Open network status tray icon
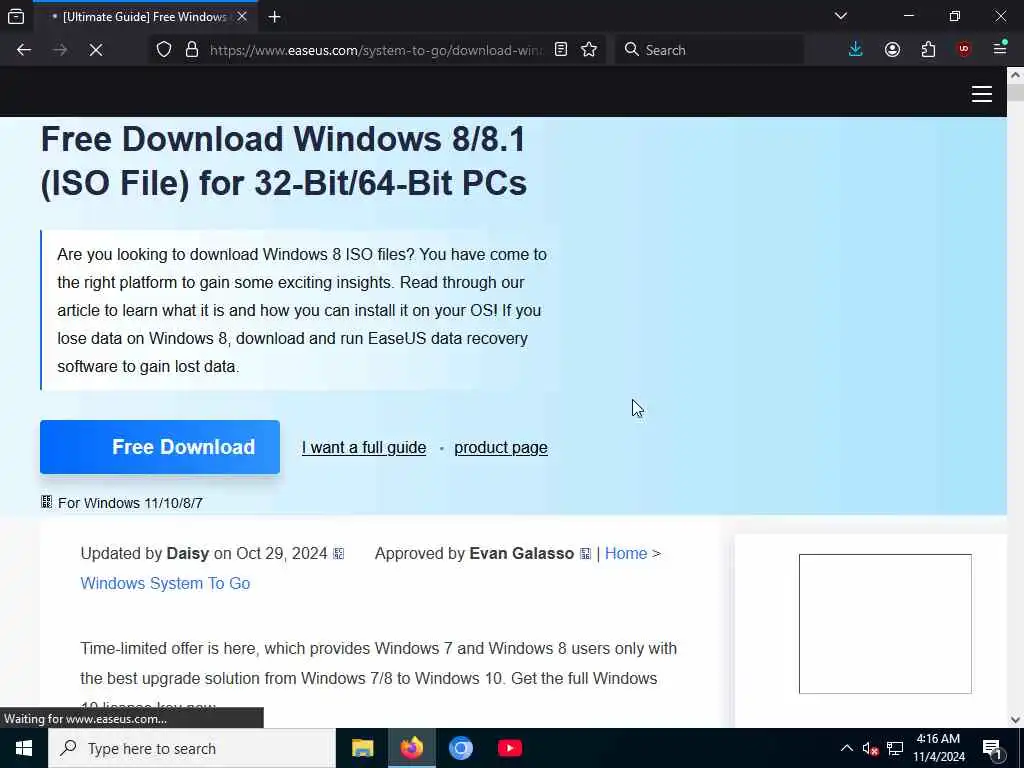The width and height of the screenshot is (1024, 768). pyautogui.click(x=895, y=748)
